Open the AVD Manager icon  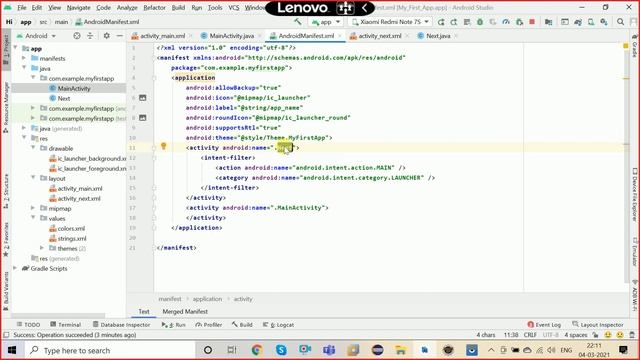(x=591, y=22)
